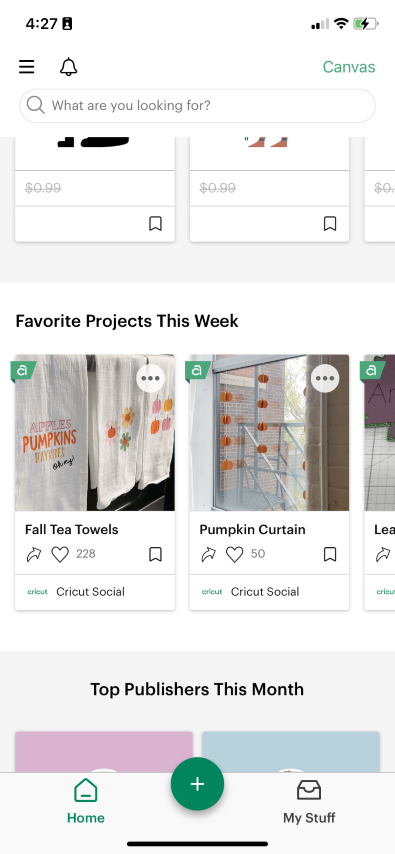This screenshot has height=854, width=395.
Task: Open the pink top publisher card
Action: coord(104,752)
